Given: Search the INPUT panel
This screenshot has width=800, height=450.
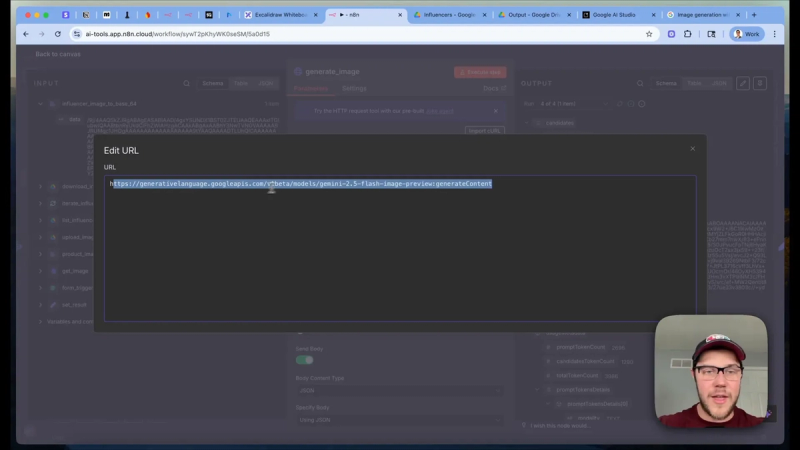Looking at the screenshot, I should pyautogui.click(x=186, y=83).
